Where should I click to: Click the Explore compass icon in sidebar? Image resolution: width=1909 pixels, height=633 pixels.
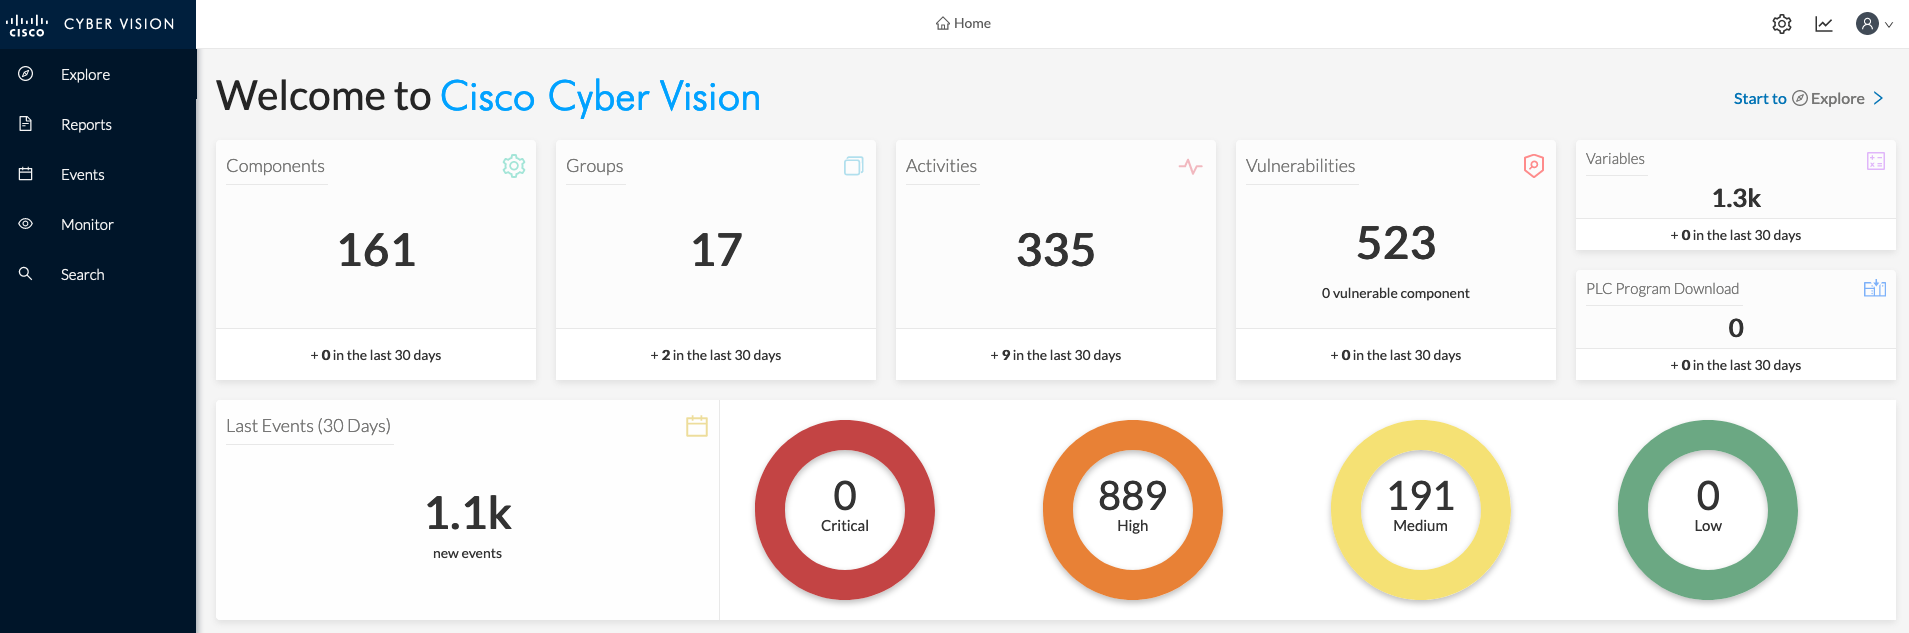(26, 74)
